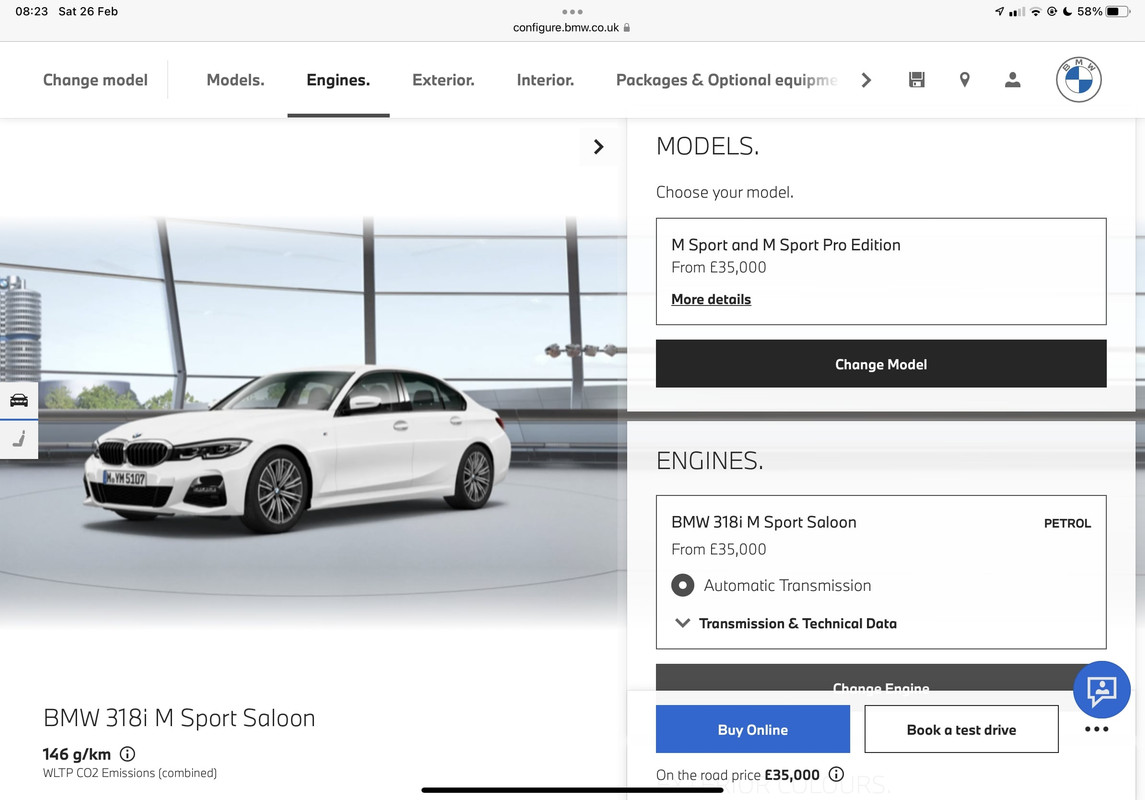The width and height of the screenshot is (1145, 800).
Task: Open the three-dot more options menu
Action: 1097,729
